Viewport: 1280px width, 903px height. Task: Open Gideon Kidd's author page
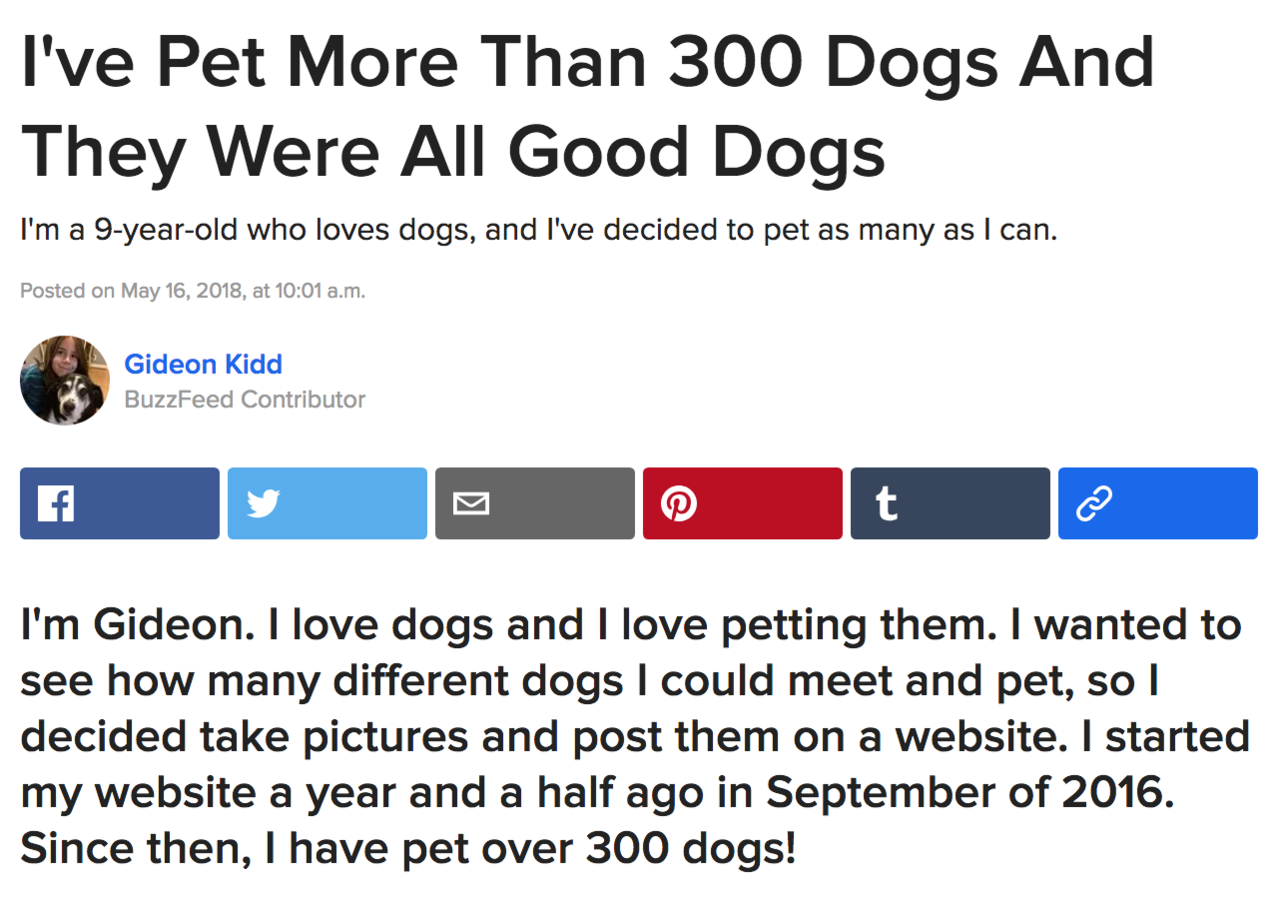tap(203, 364)
